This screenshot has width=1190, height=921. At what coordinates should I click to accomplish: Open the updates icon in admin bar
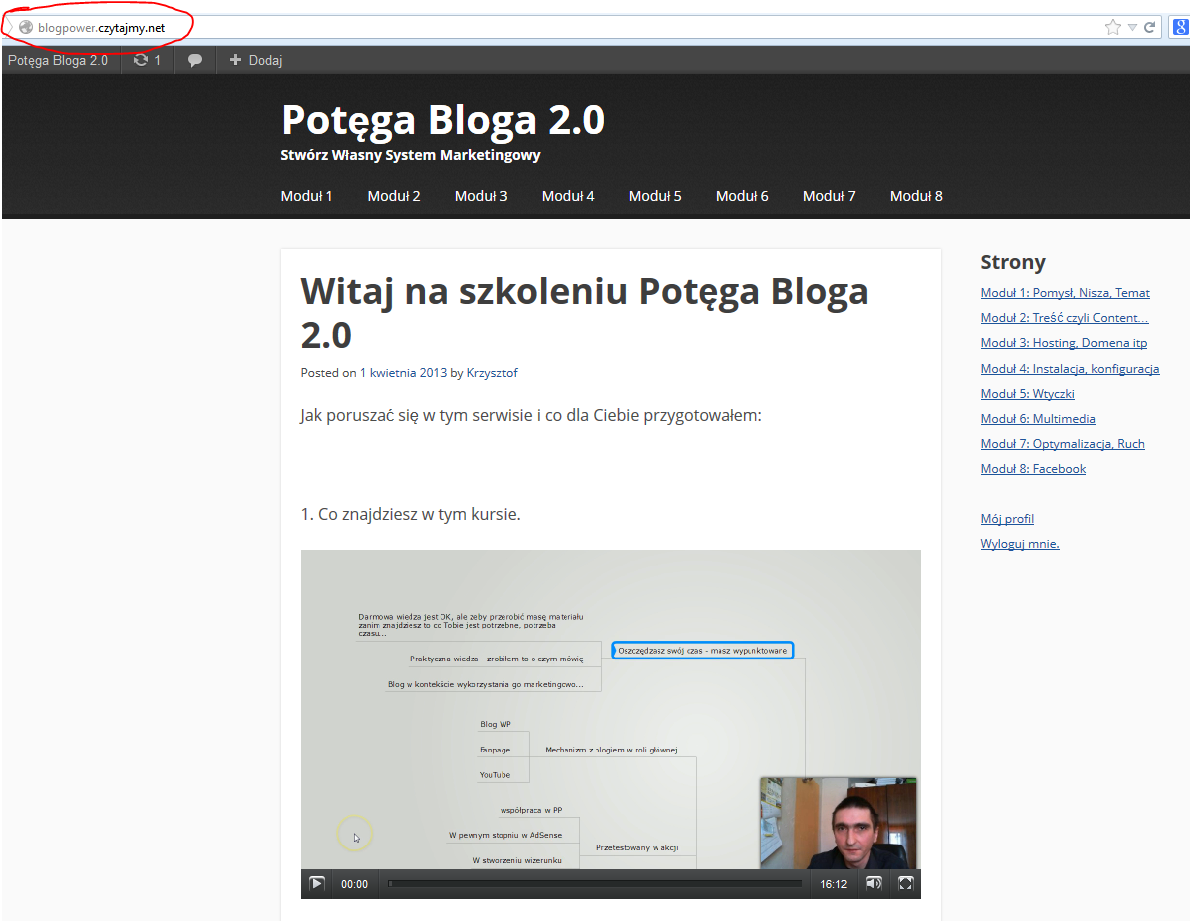[x=147, y=60]
